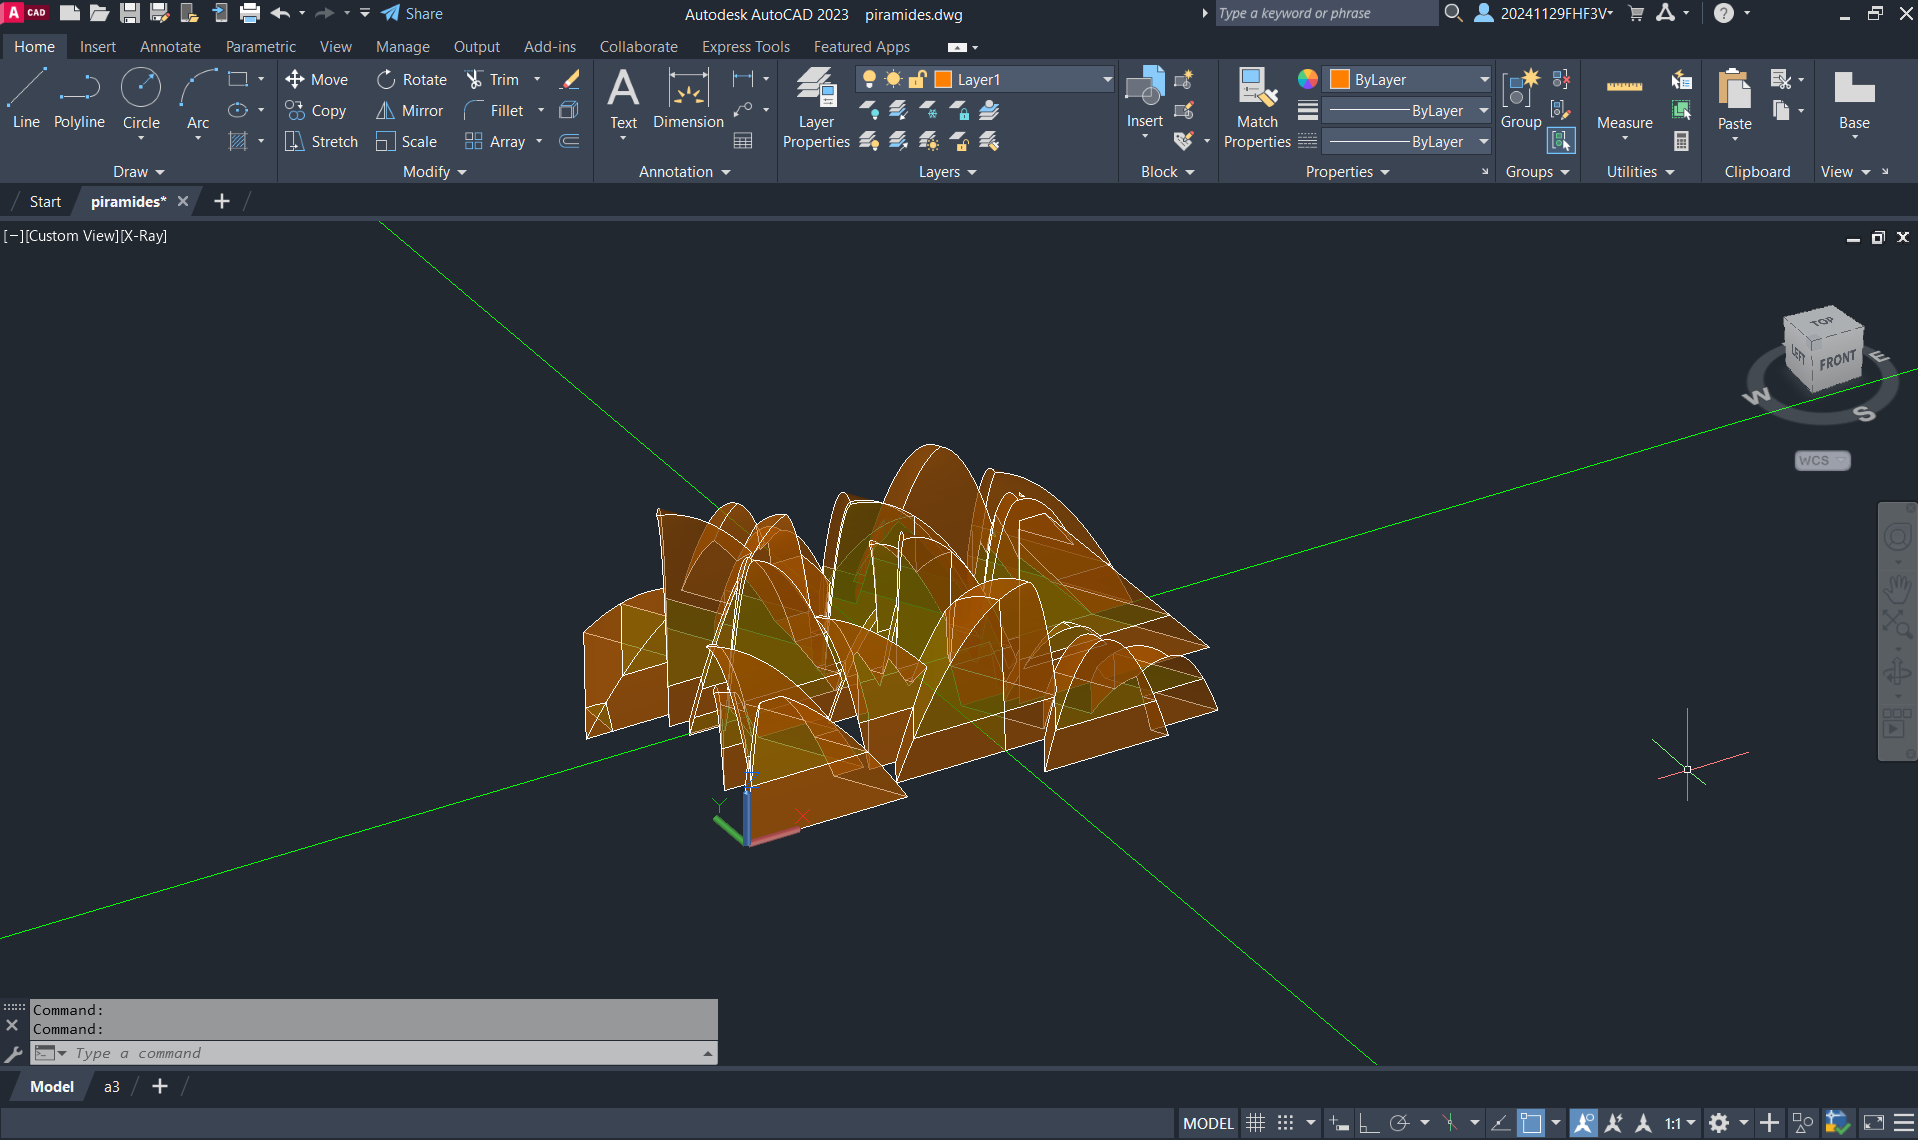Click the Rotate tool
Viewport: 1918px width, 1140px height.
click(412, 80)
